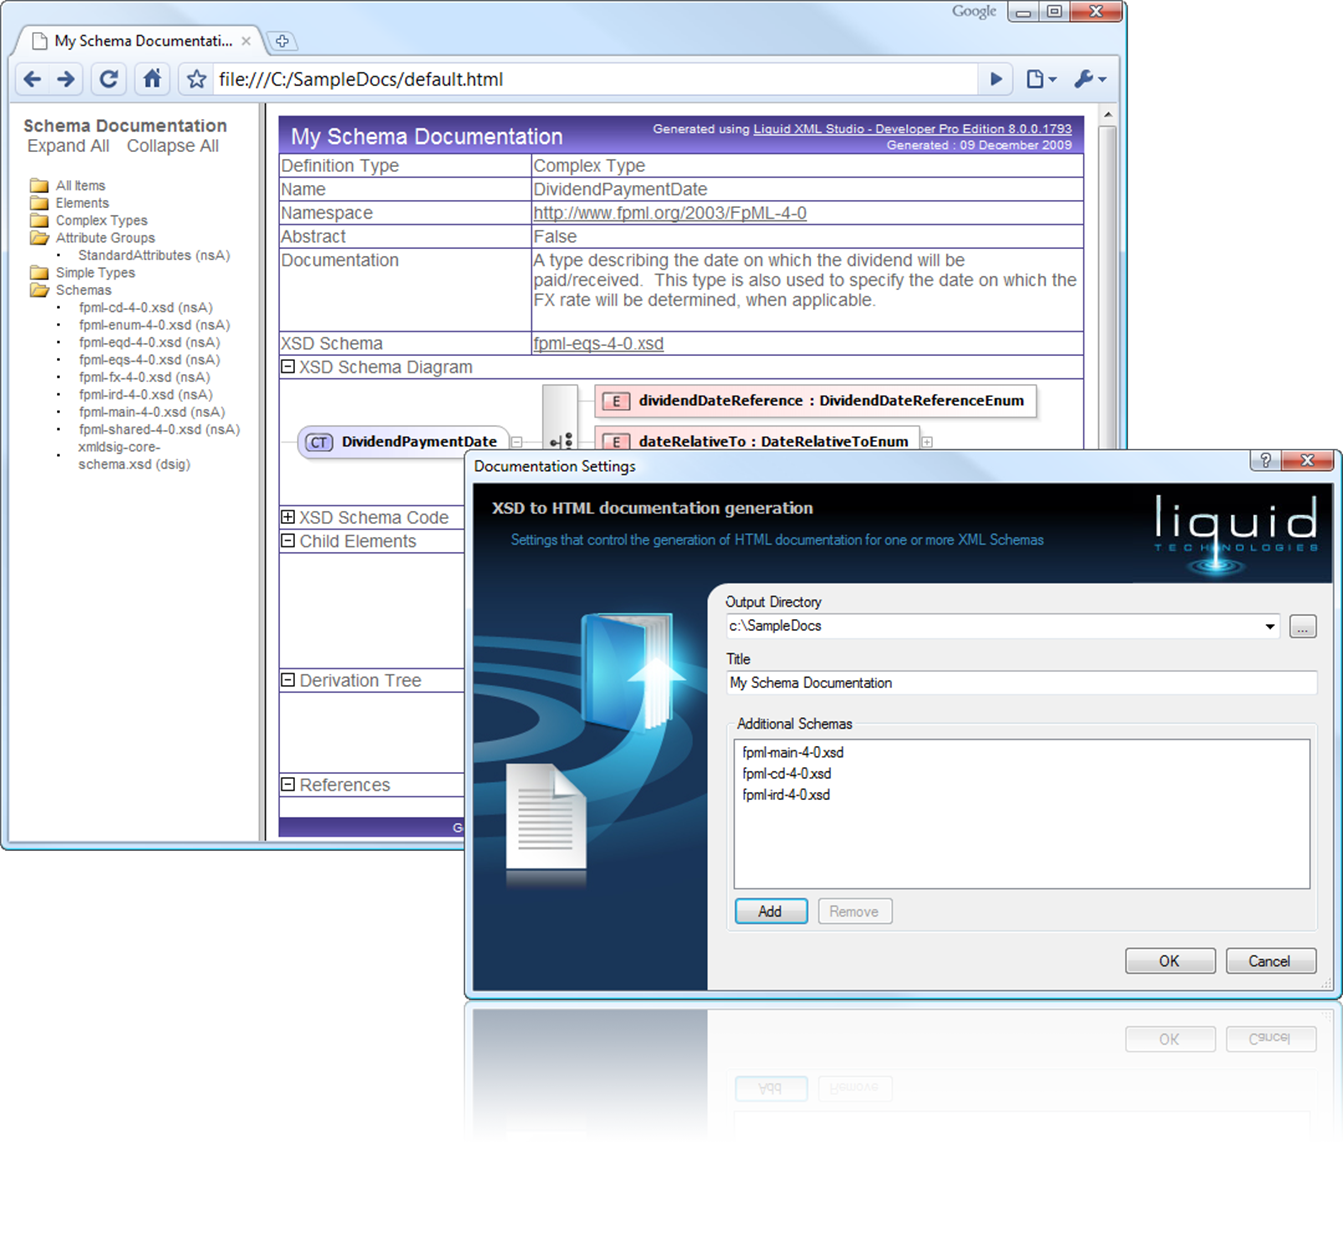The height and width of the screenshot is (1240, 1343).
Task: Open the fpml-eqs-4-0.xsd schema link
Action: pyautogui.click(x=598, y=343)
